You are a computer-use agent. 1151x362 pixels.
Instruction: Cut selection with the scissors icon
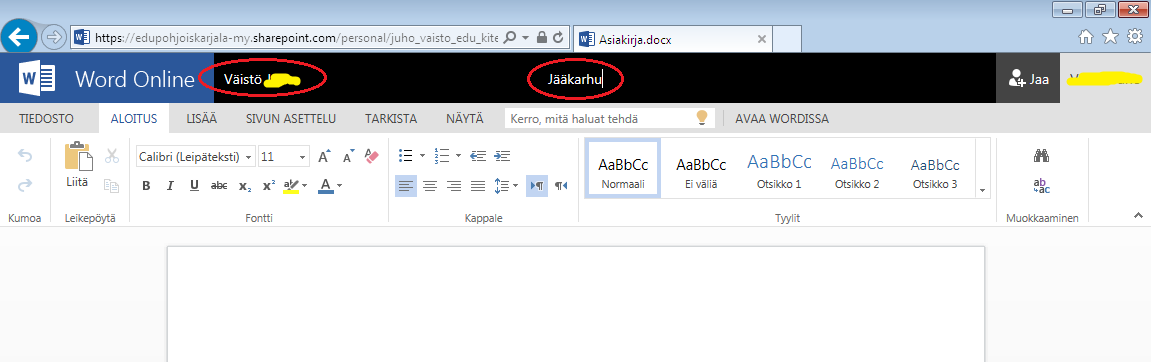[x=112, y=156]
